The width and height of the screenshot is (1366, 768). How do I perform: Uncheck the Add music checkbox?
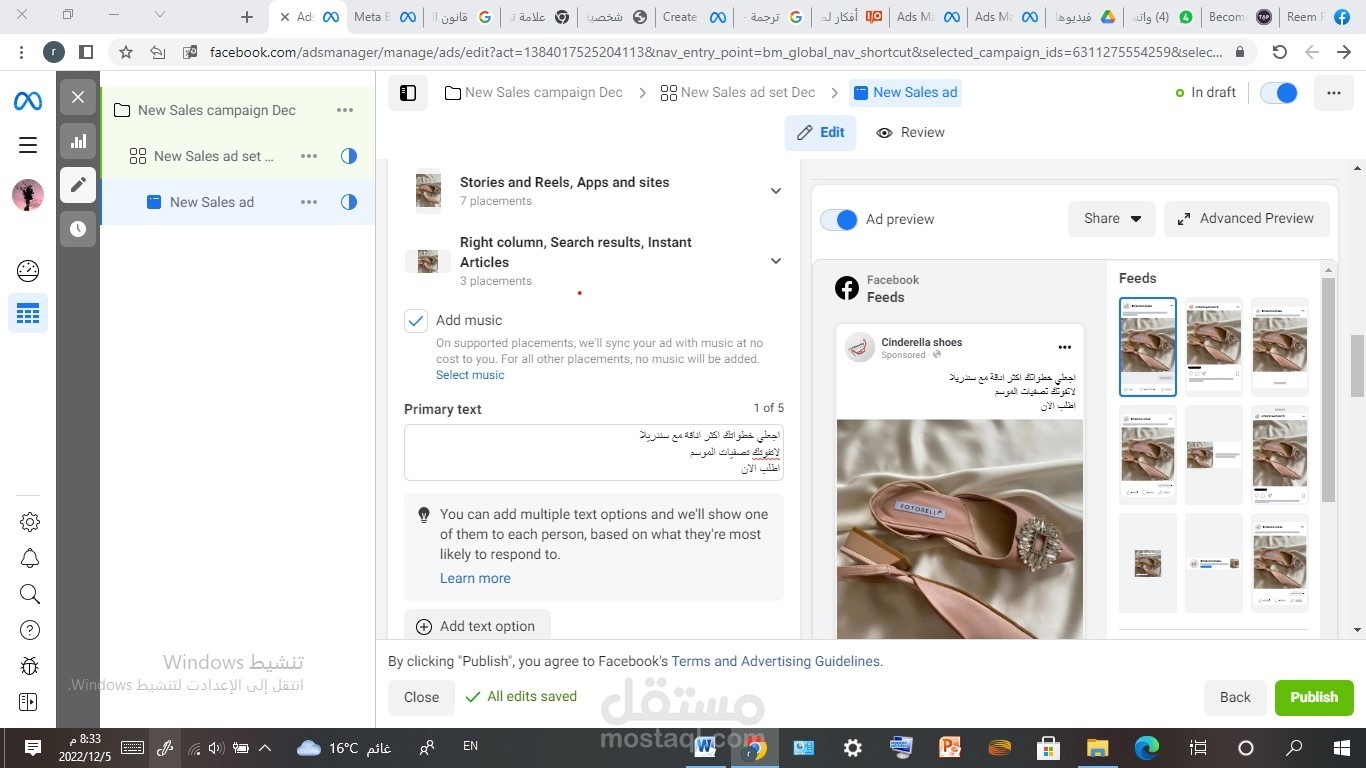tap(416, 321)
